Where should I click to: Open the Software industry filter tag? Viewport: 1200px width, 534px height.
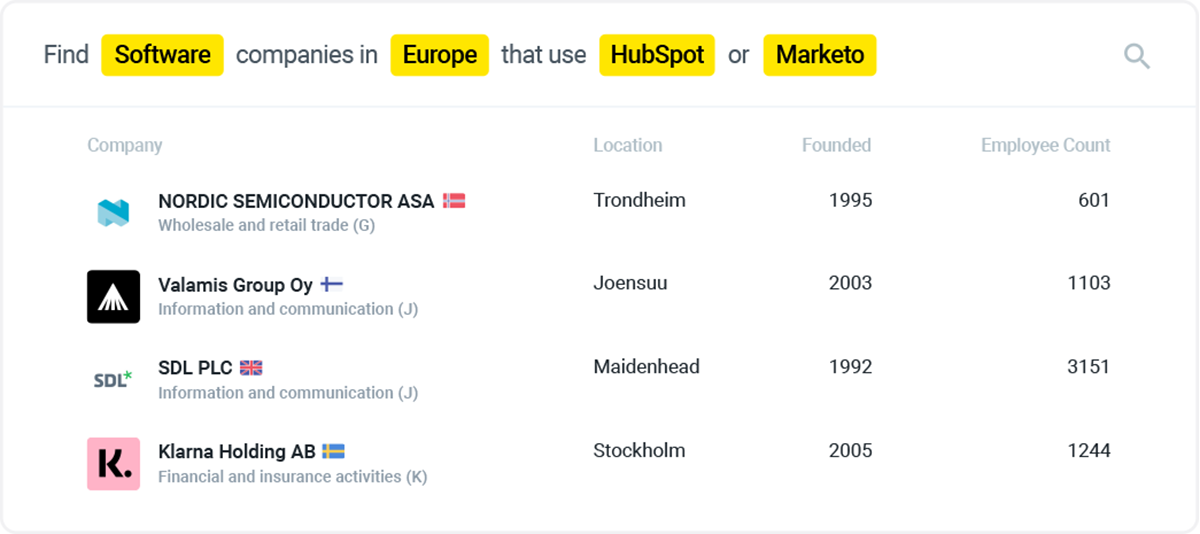162,55
